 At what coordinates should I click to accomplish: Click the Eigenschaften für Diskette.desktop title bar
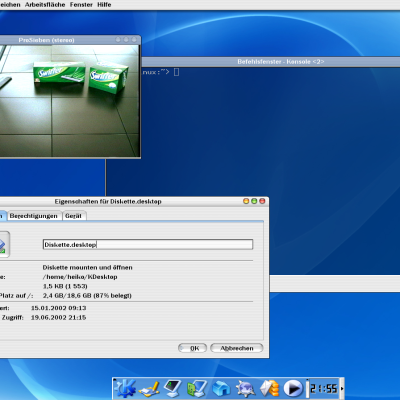point(133,201)
